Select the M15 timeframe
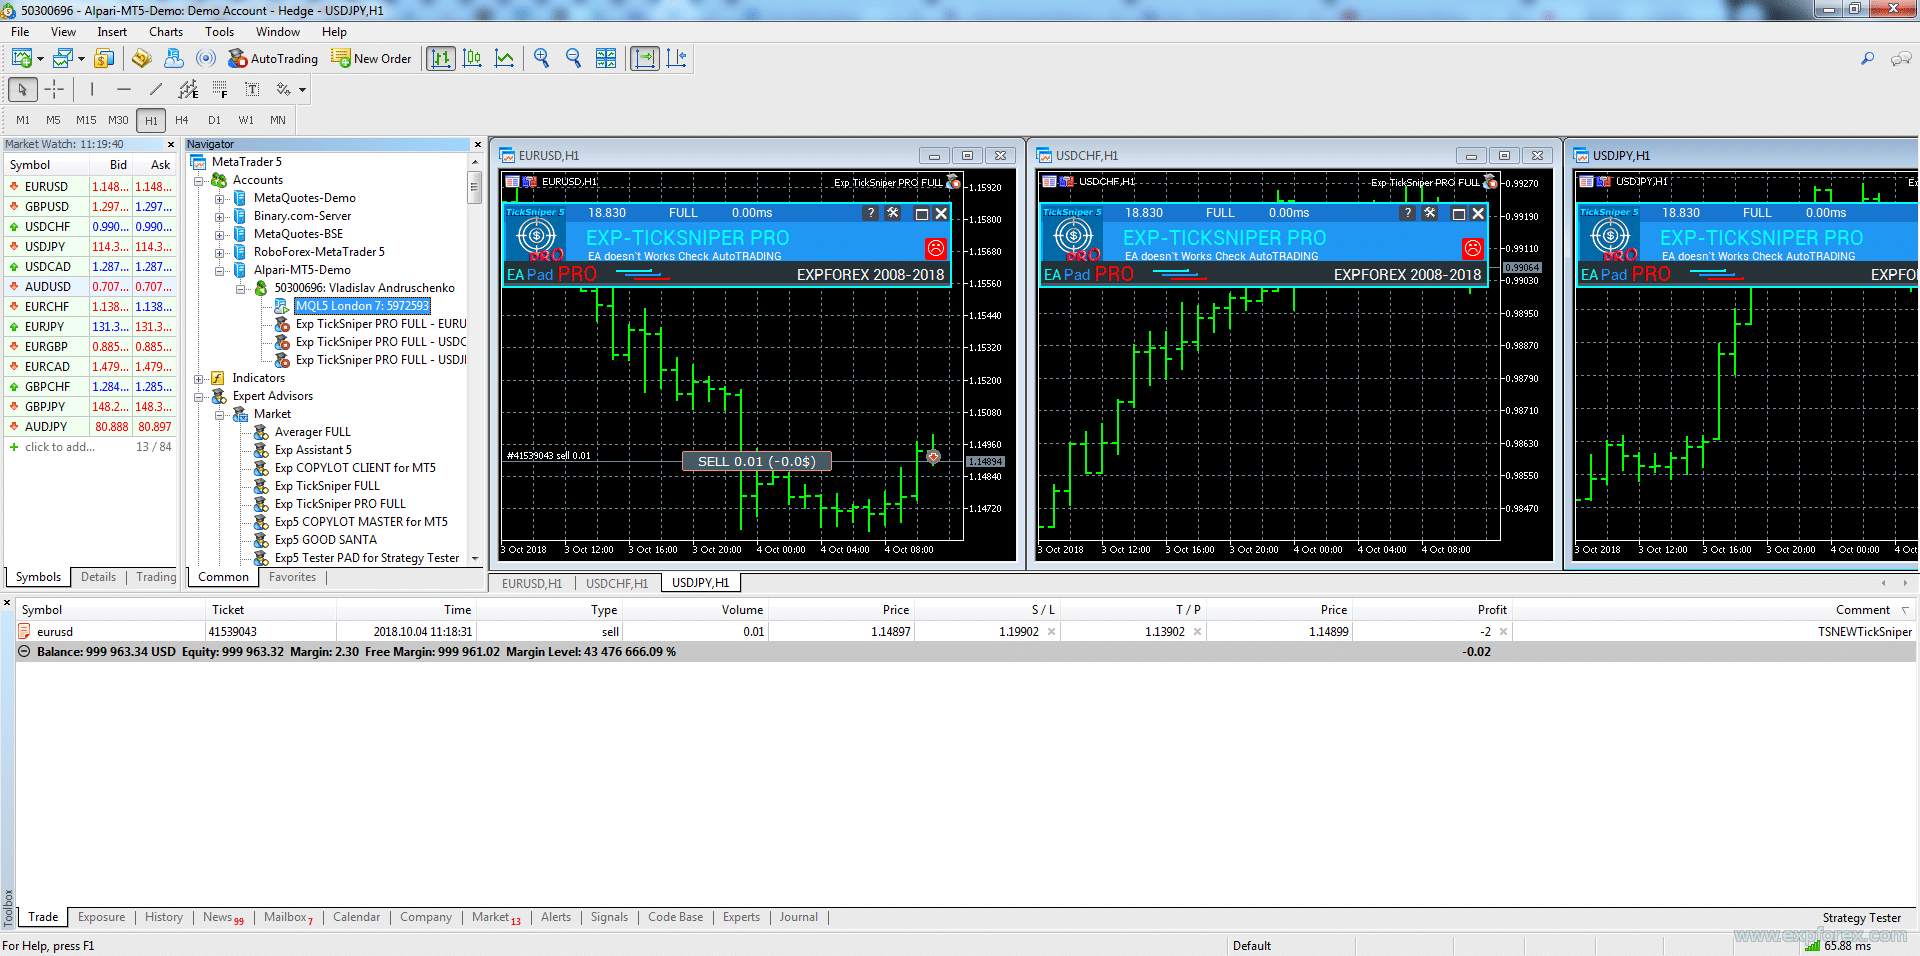The width and height of the screenshot is (1920, 956). coord(86,120)
